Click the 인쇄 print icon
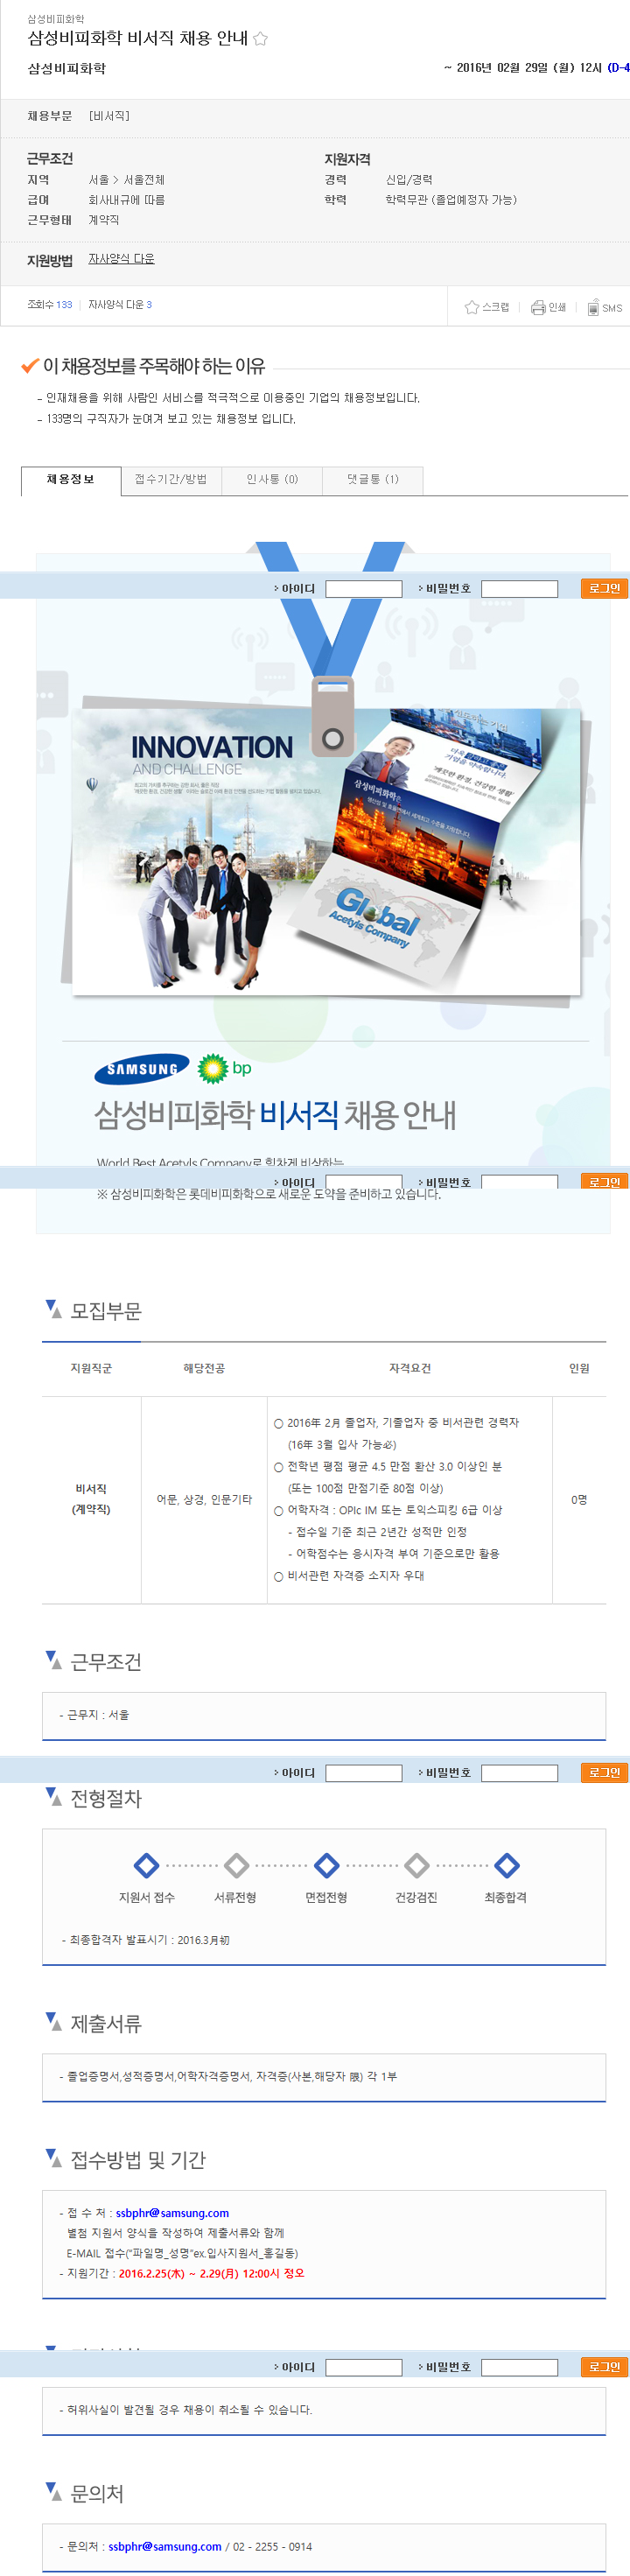Viewport: 630px width, 2576px height. click(x=538, y=307)
